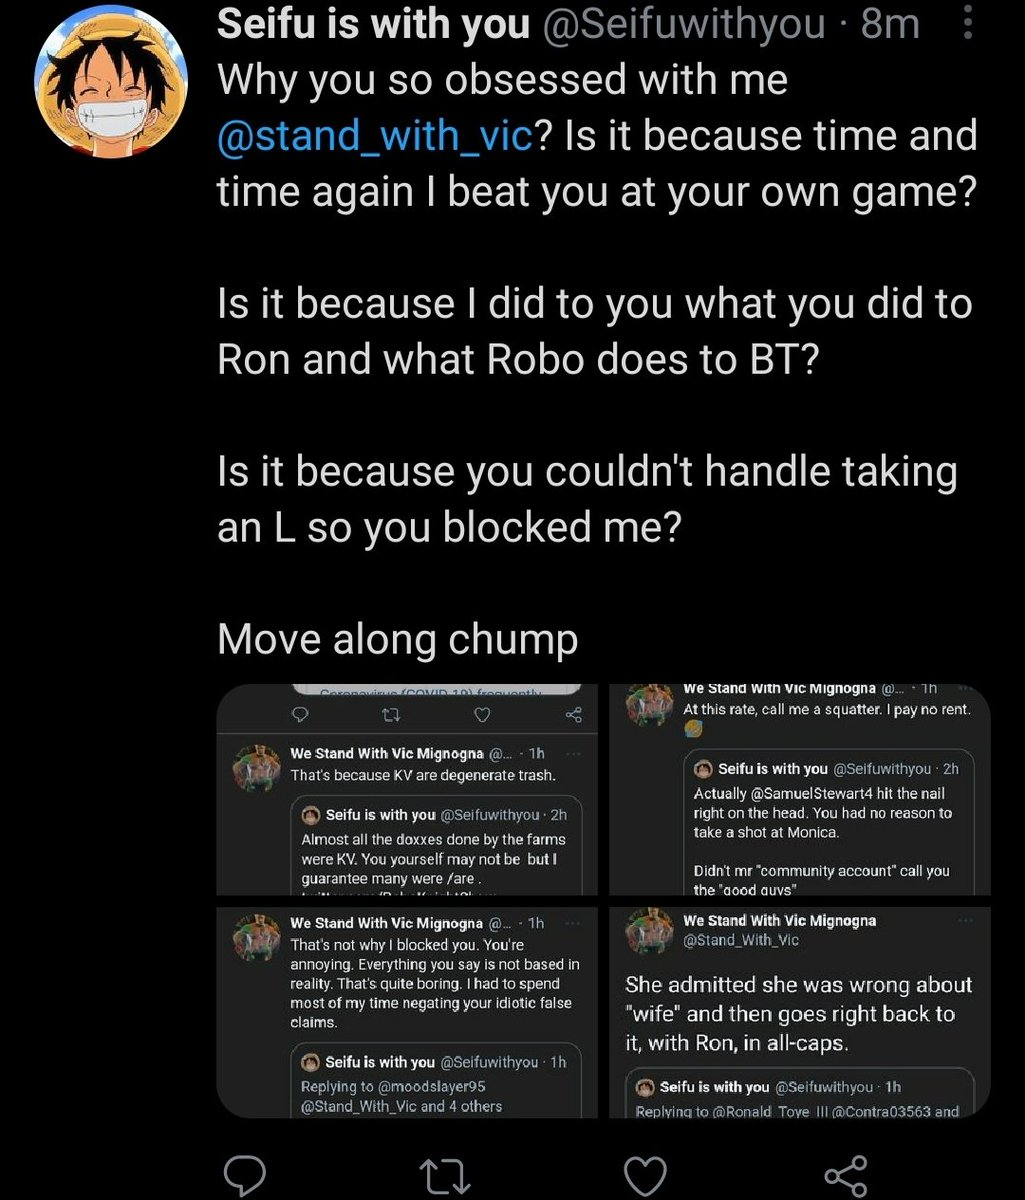Tap the share icon inside top-left embedded screenshot

[x=573, y=715]
